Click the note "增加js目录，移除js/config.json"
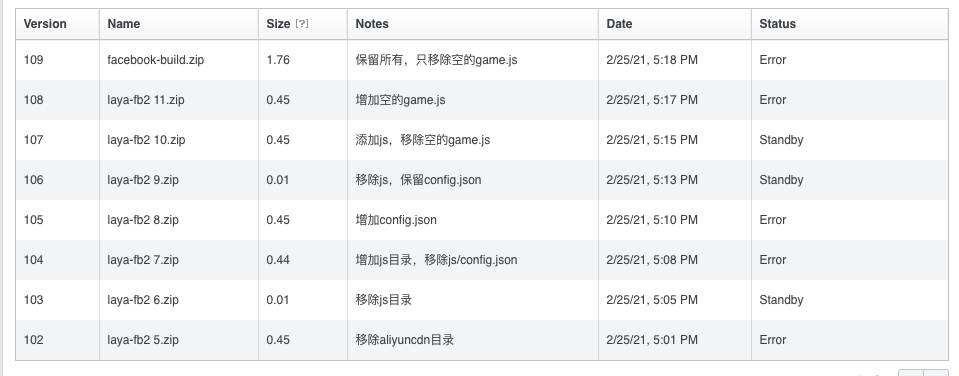 (x=437, y=260)
